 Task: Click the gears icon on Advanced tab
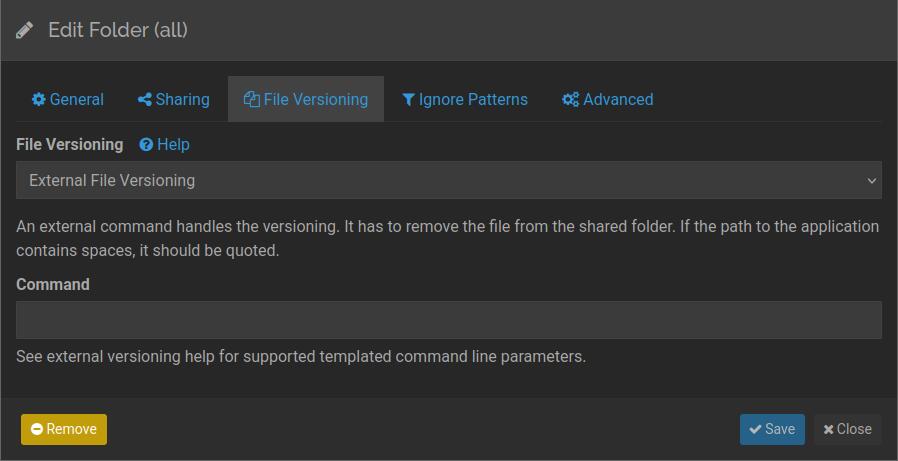coord(570,100)
